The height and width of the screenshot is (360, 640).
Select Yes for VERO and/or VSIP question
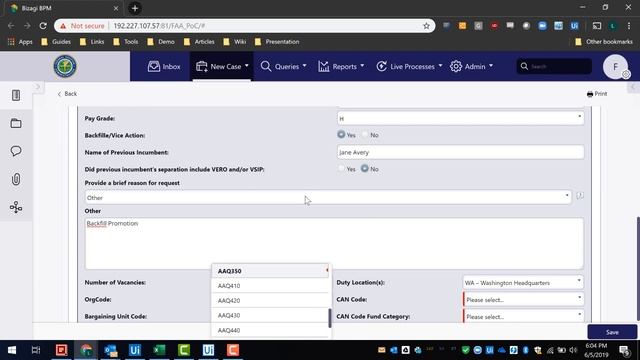(x=341, y=168)
